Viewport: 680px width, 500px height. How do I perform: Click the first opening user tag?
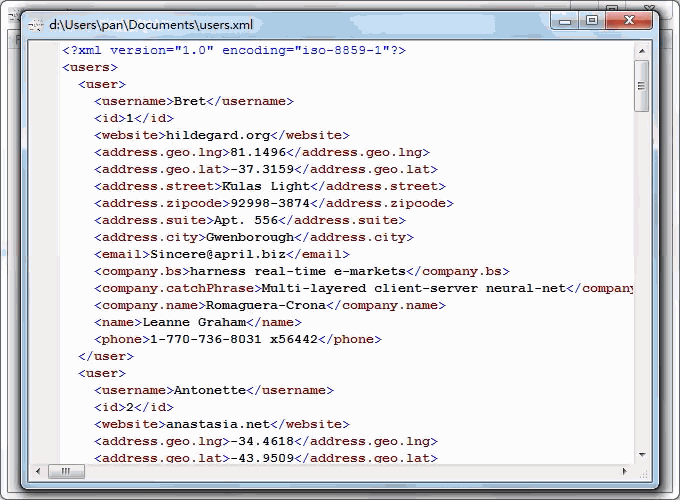pyautogui.click(x=102, y=85)
